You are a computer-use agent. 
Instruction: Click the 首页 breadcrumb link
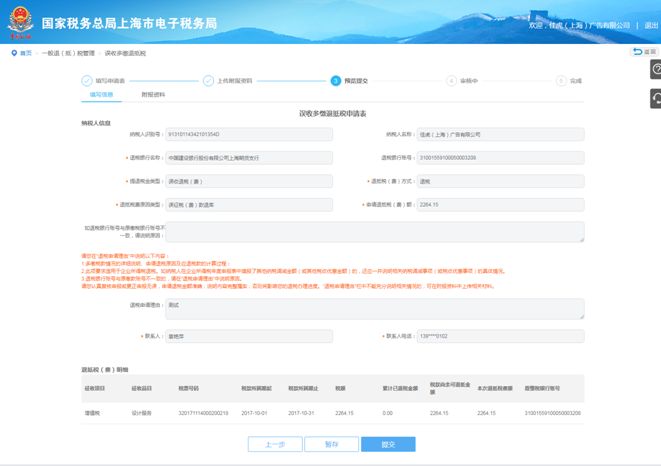click(26, 52)
